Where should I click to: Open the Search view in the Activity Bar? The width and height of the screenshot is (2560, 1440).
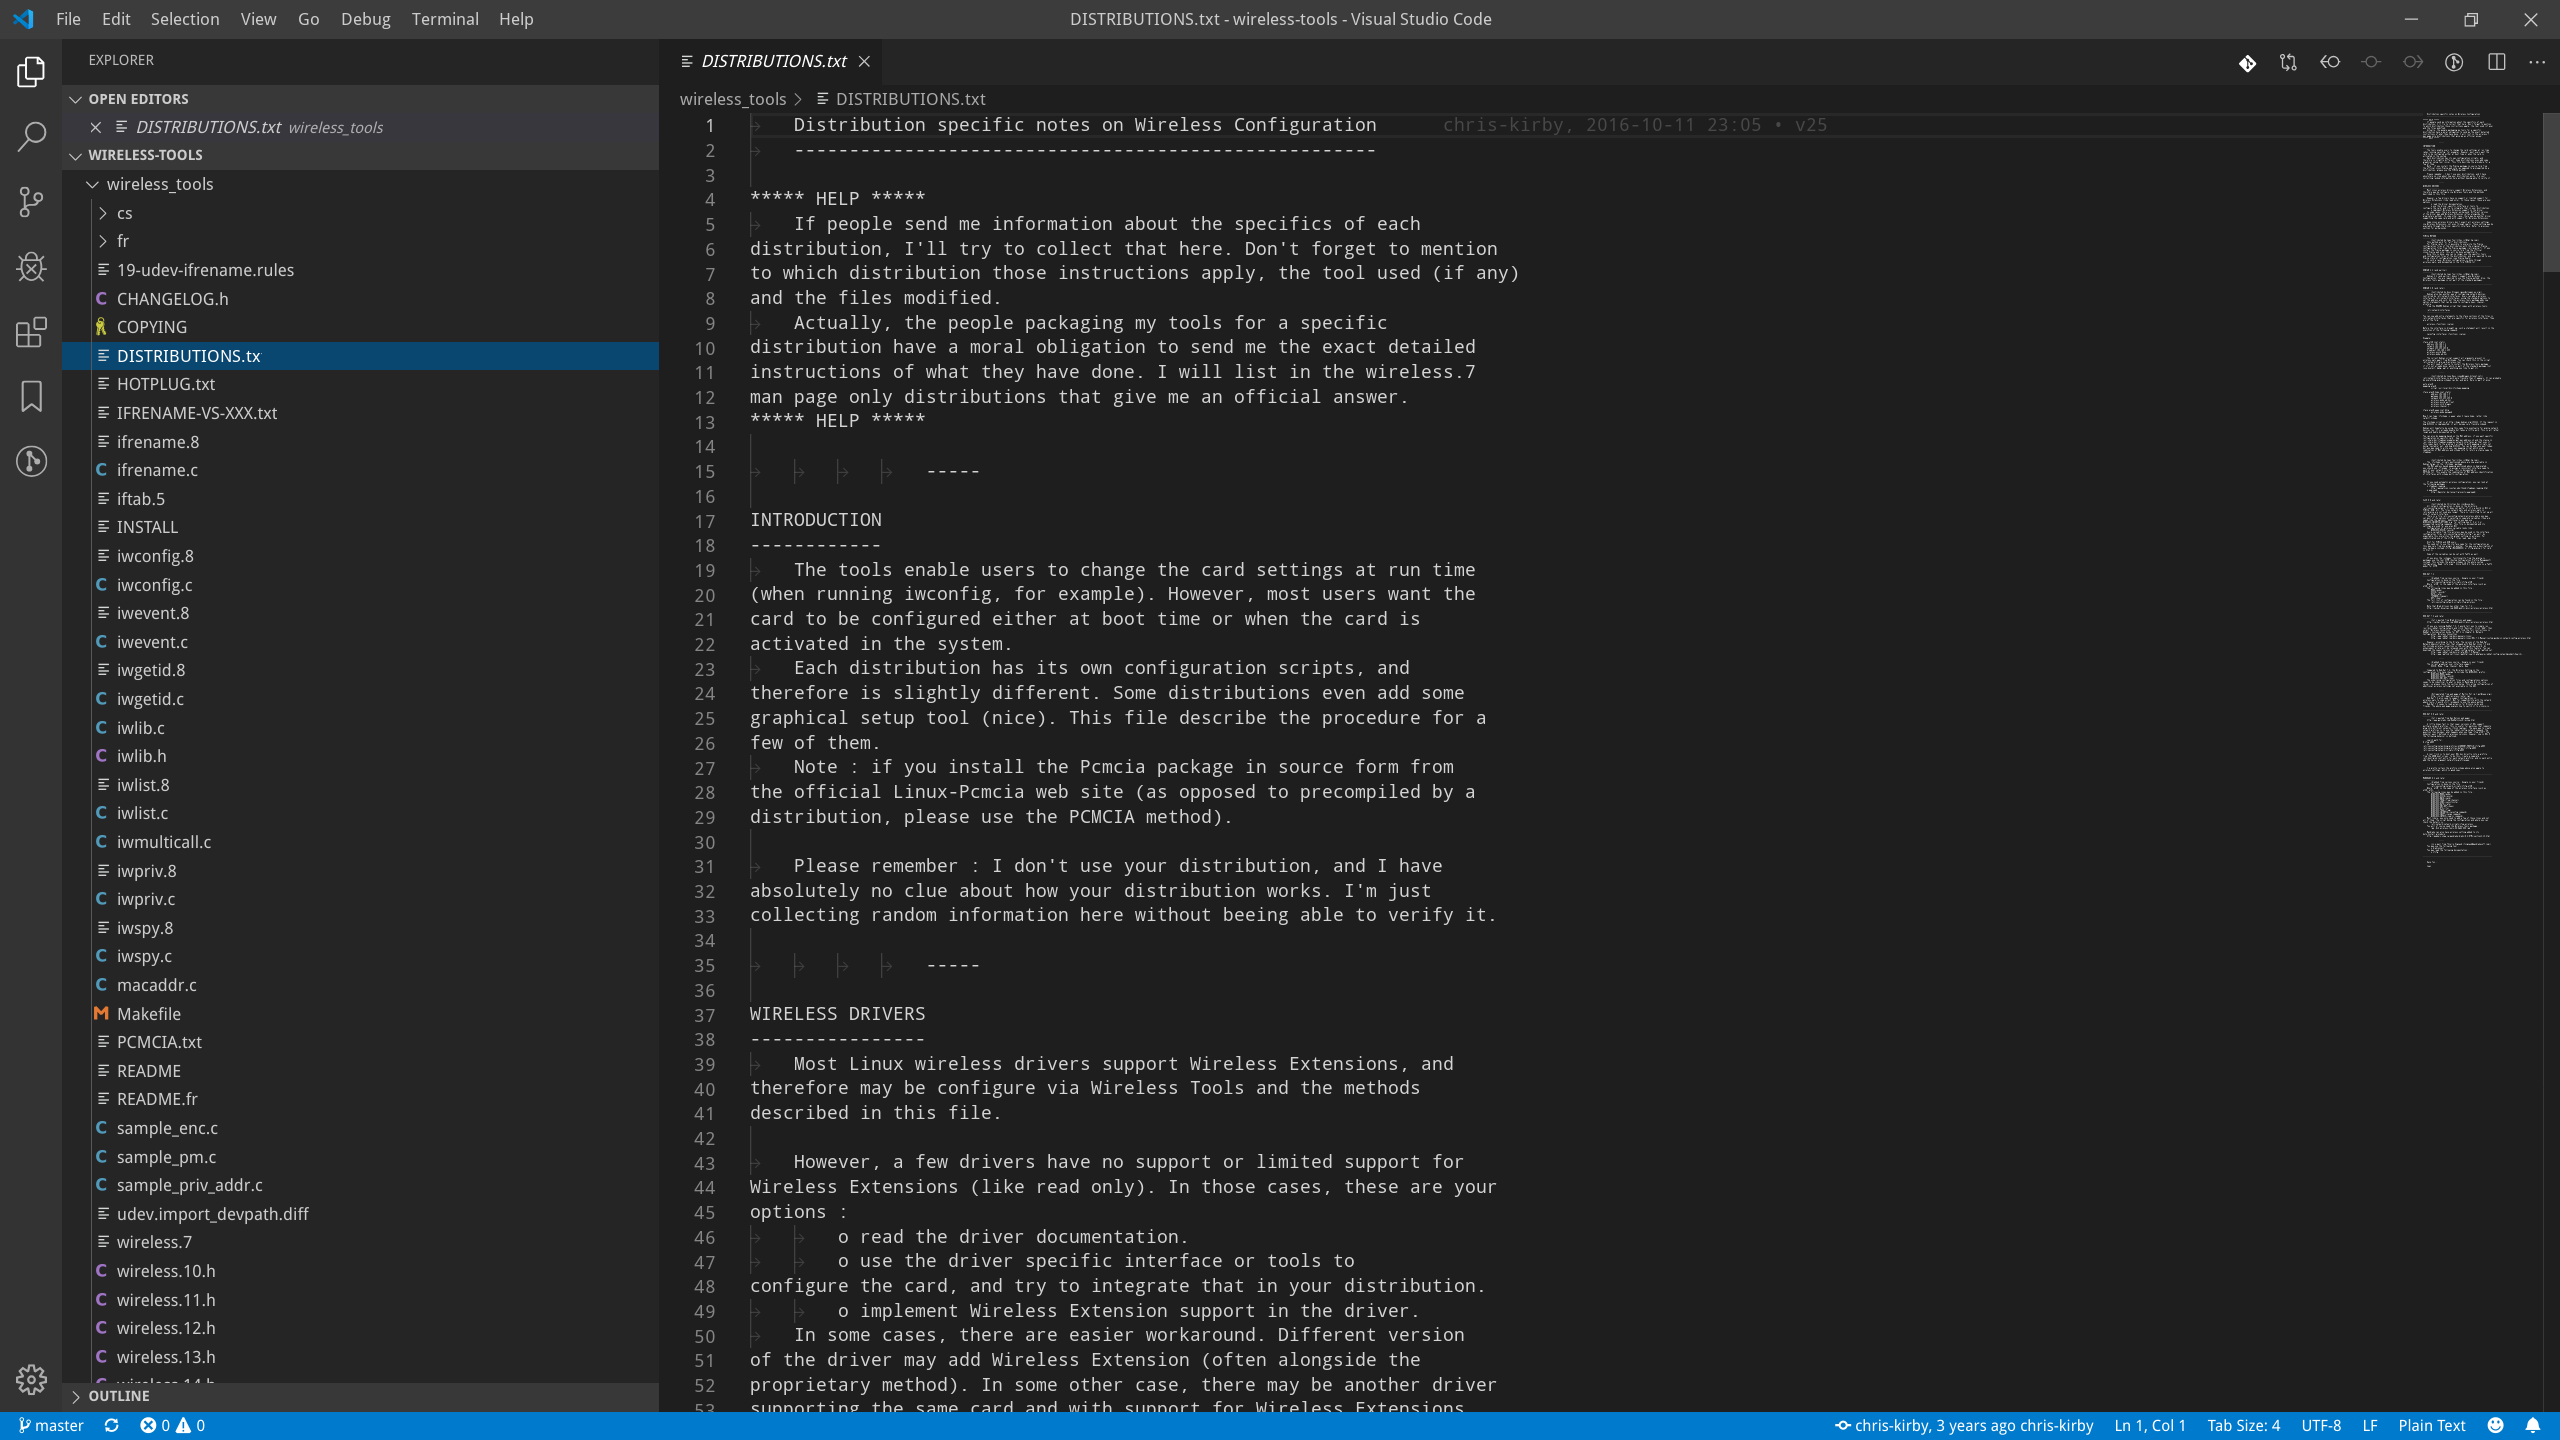coord(31,136)
